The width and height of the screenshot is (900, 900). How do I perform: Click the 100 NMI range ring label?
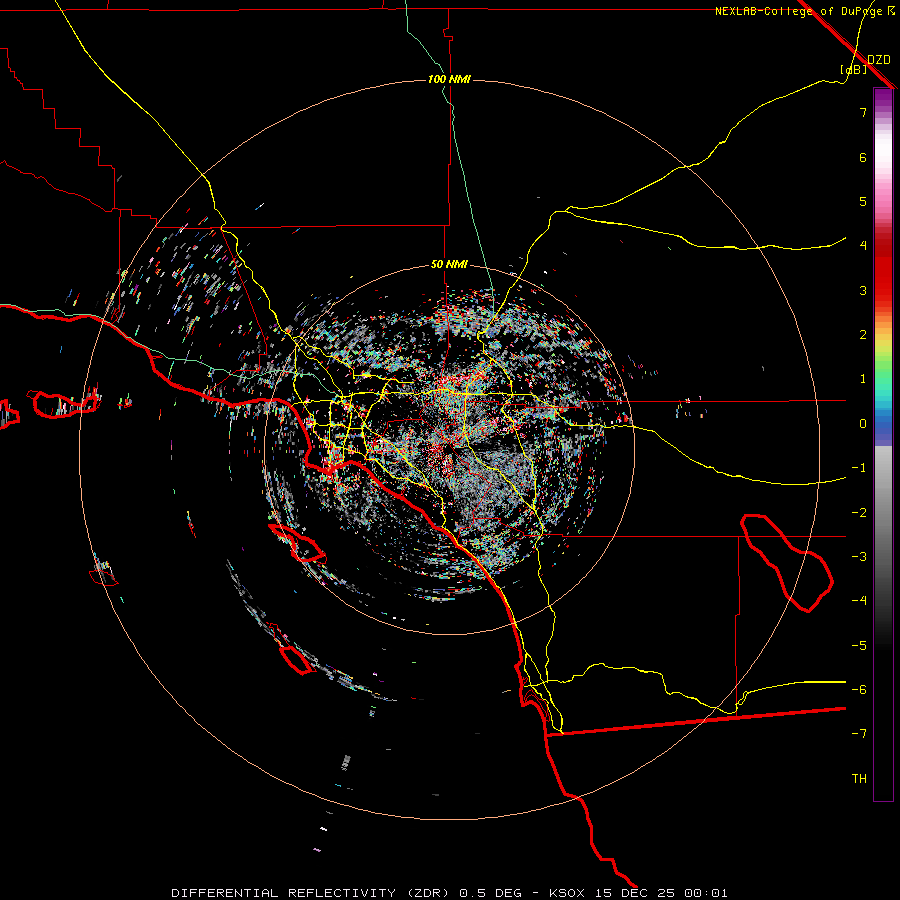[x=449, y=79]
